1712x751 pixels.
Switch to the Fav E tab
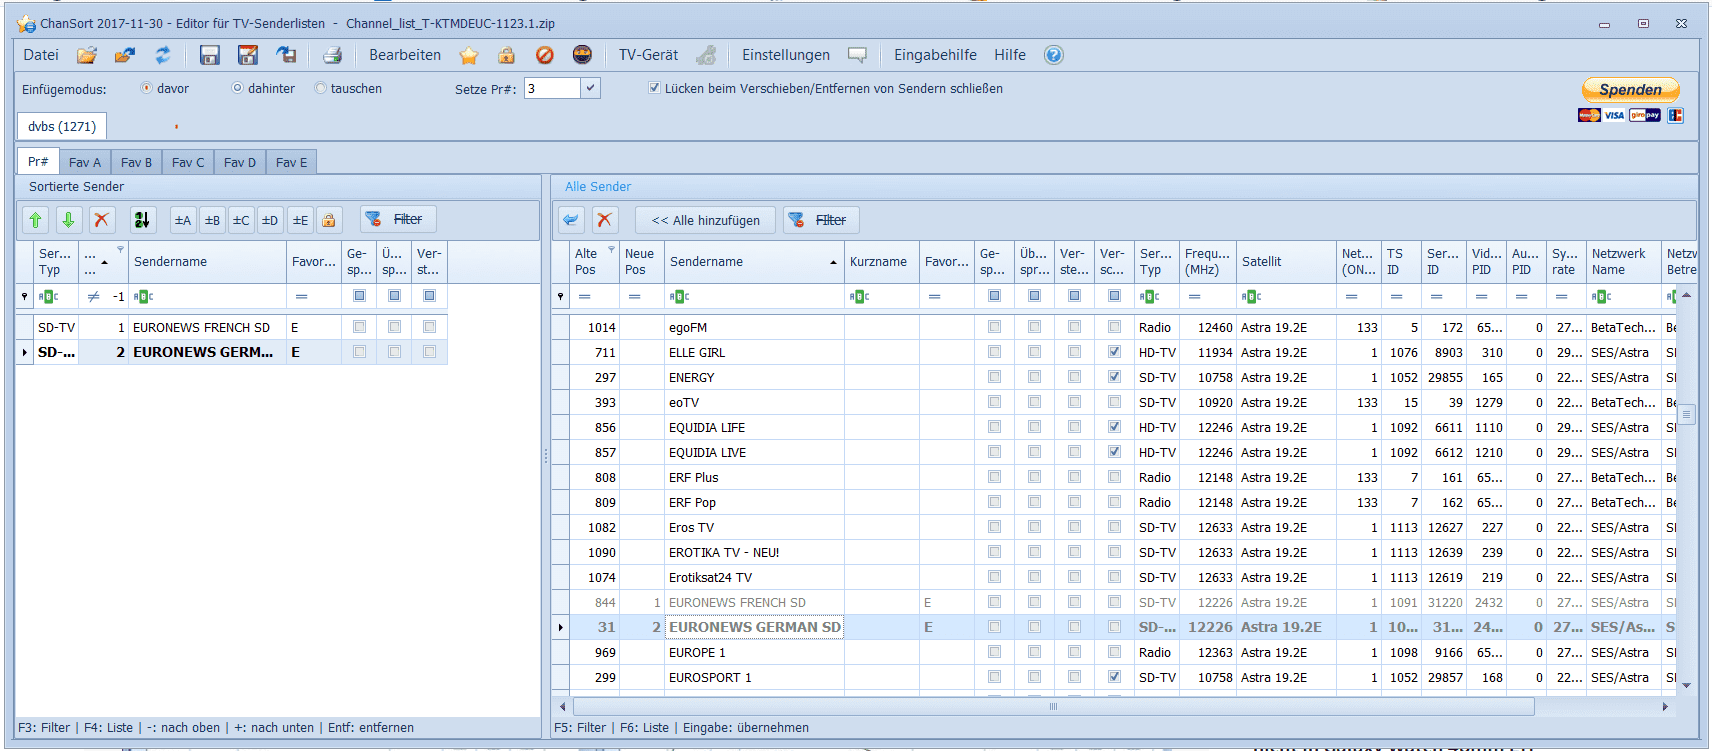click(292, 162)
